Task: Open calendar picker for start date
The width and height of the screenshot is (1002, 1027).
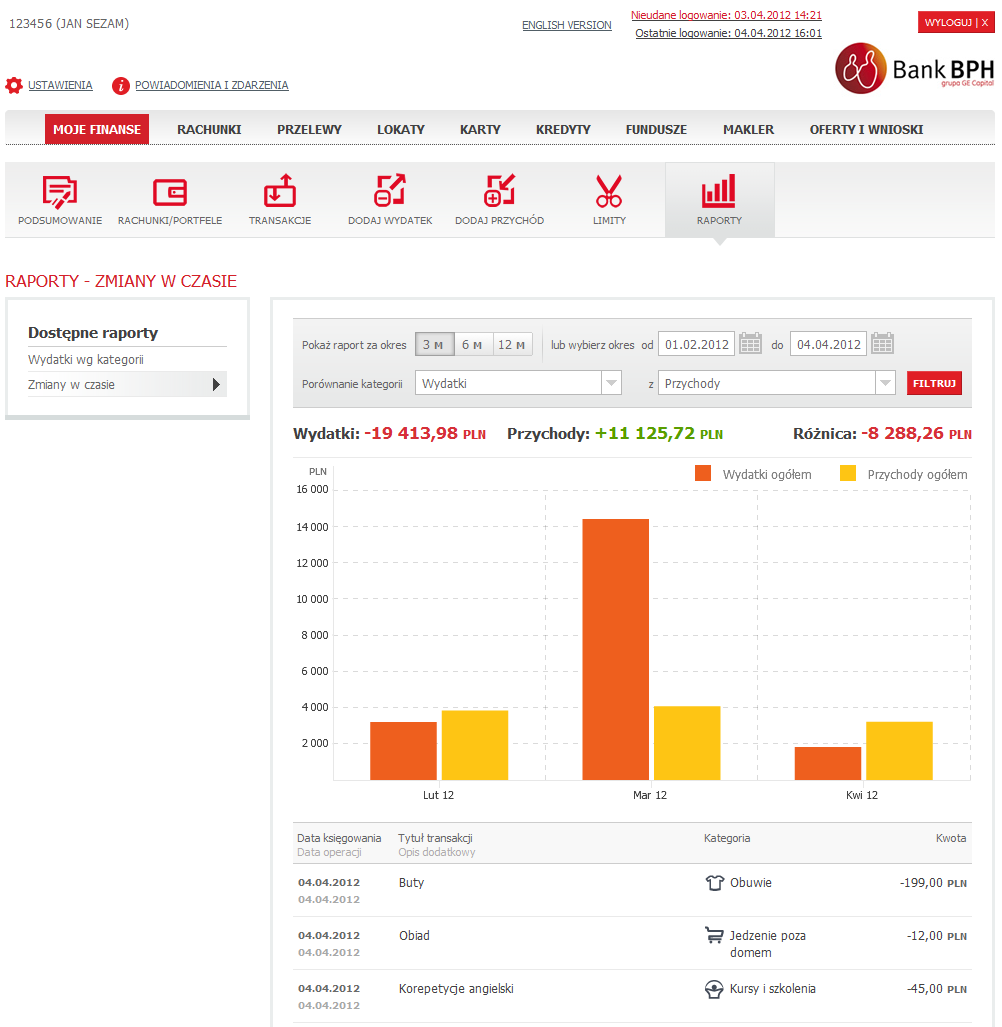Action: point(750,343)
